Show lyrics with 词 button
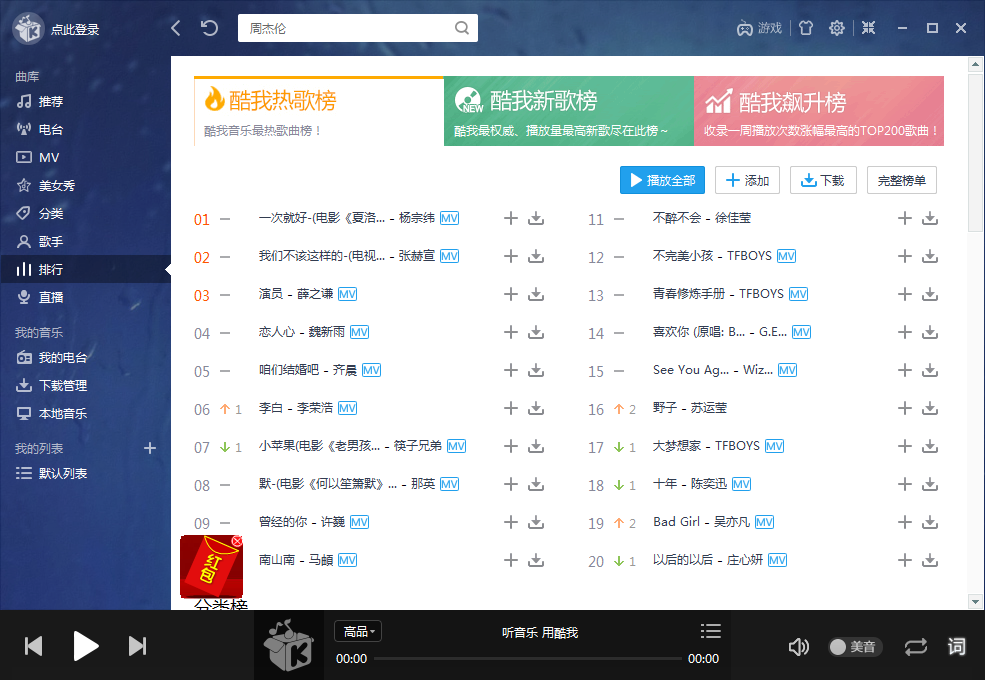 pyautogui.click(x=957, y=646)
